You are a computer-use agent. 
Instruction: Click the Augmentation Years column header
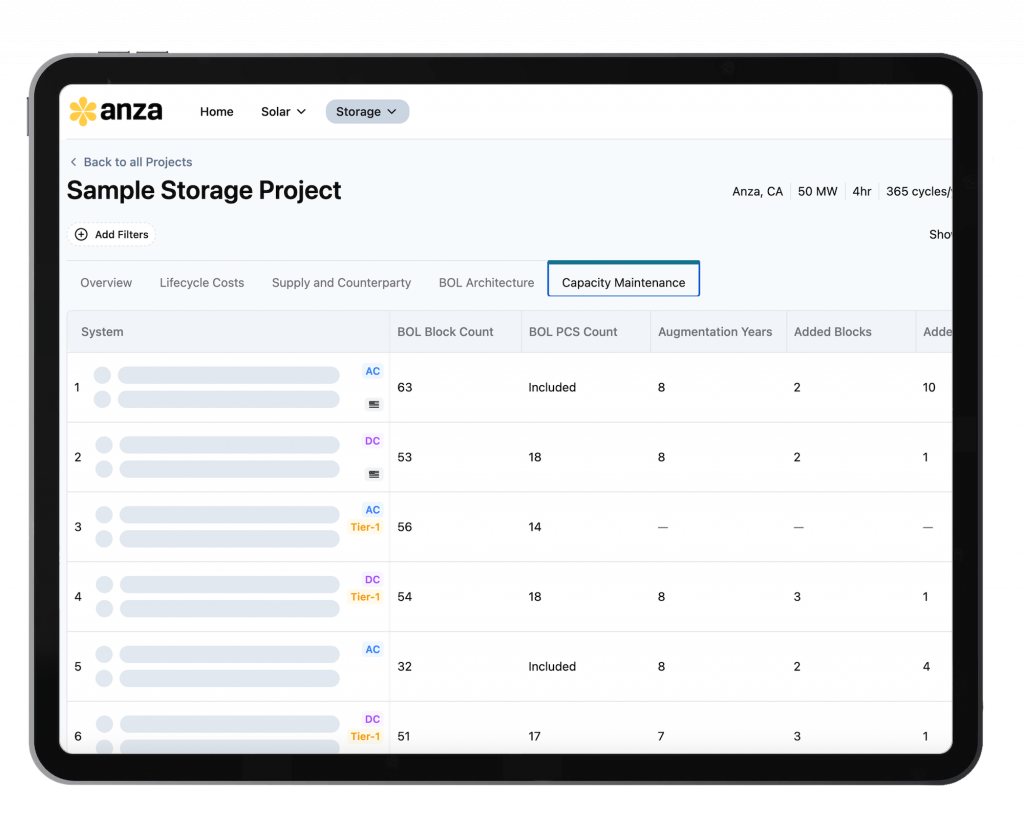714,332
